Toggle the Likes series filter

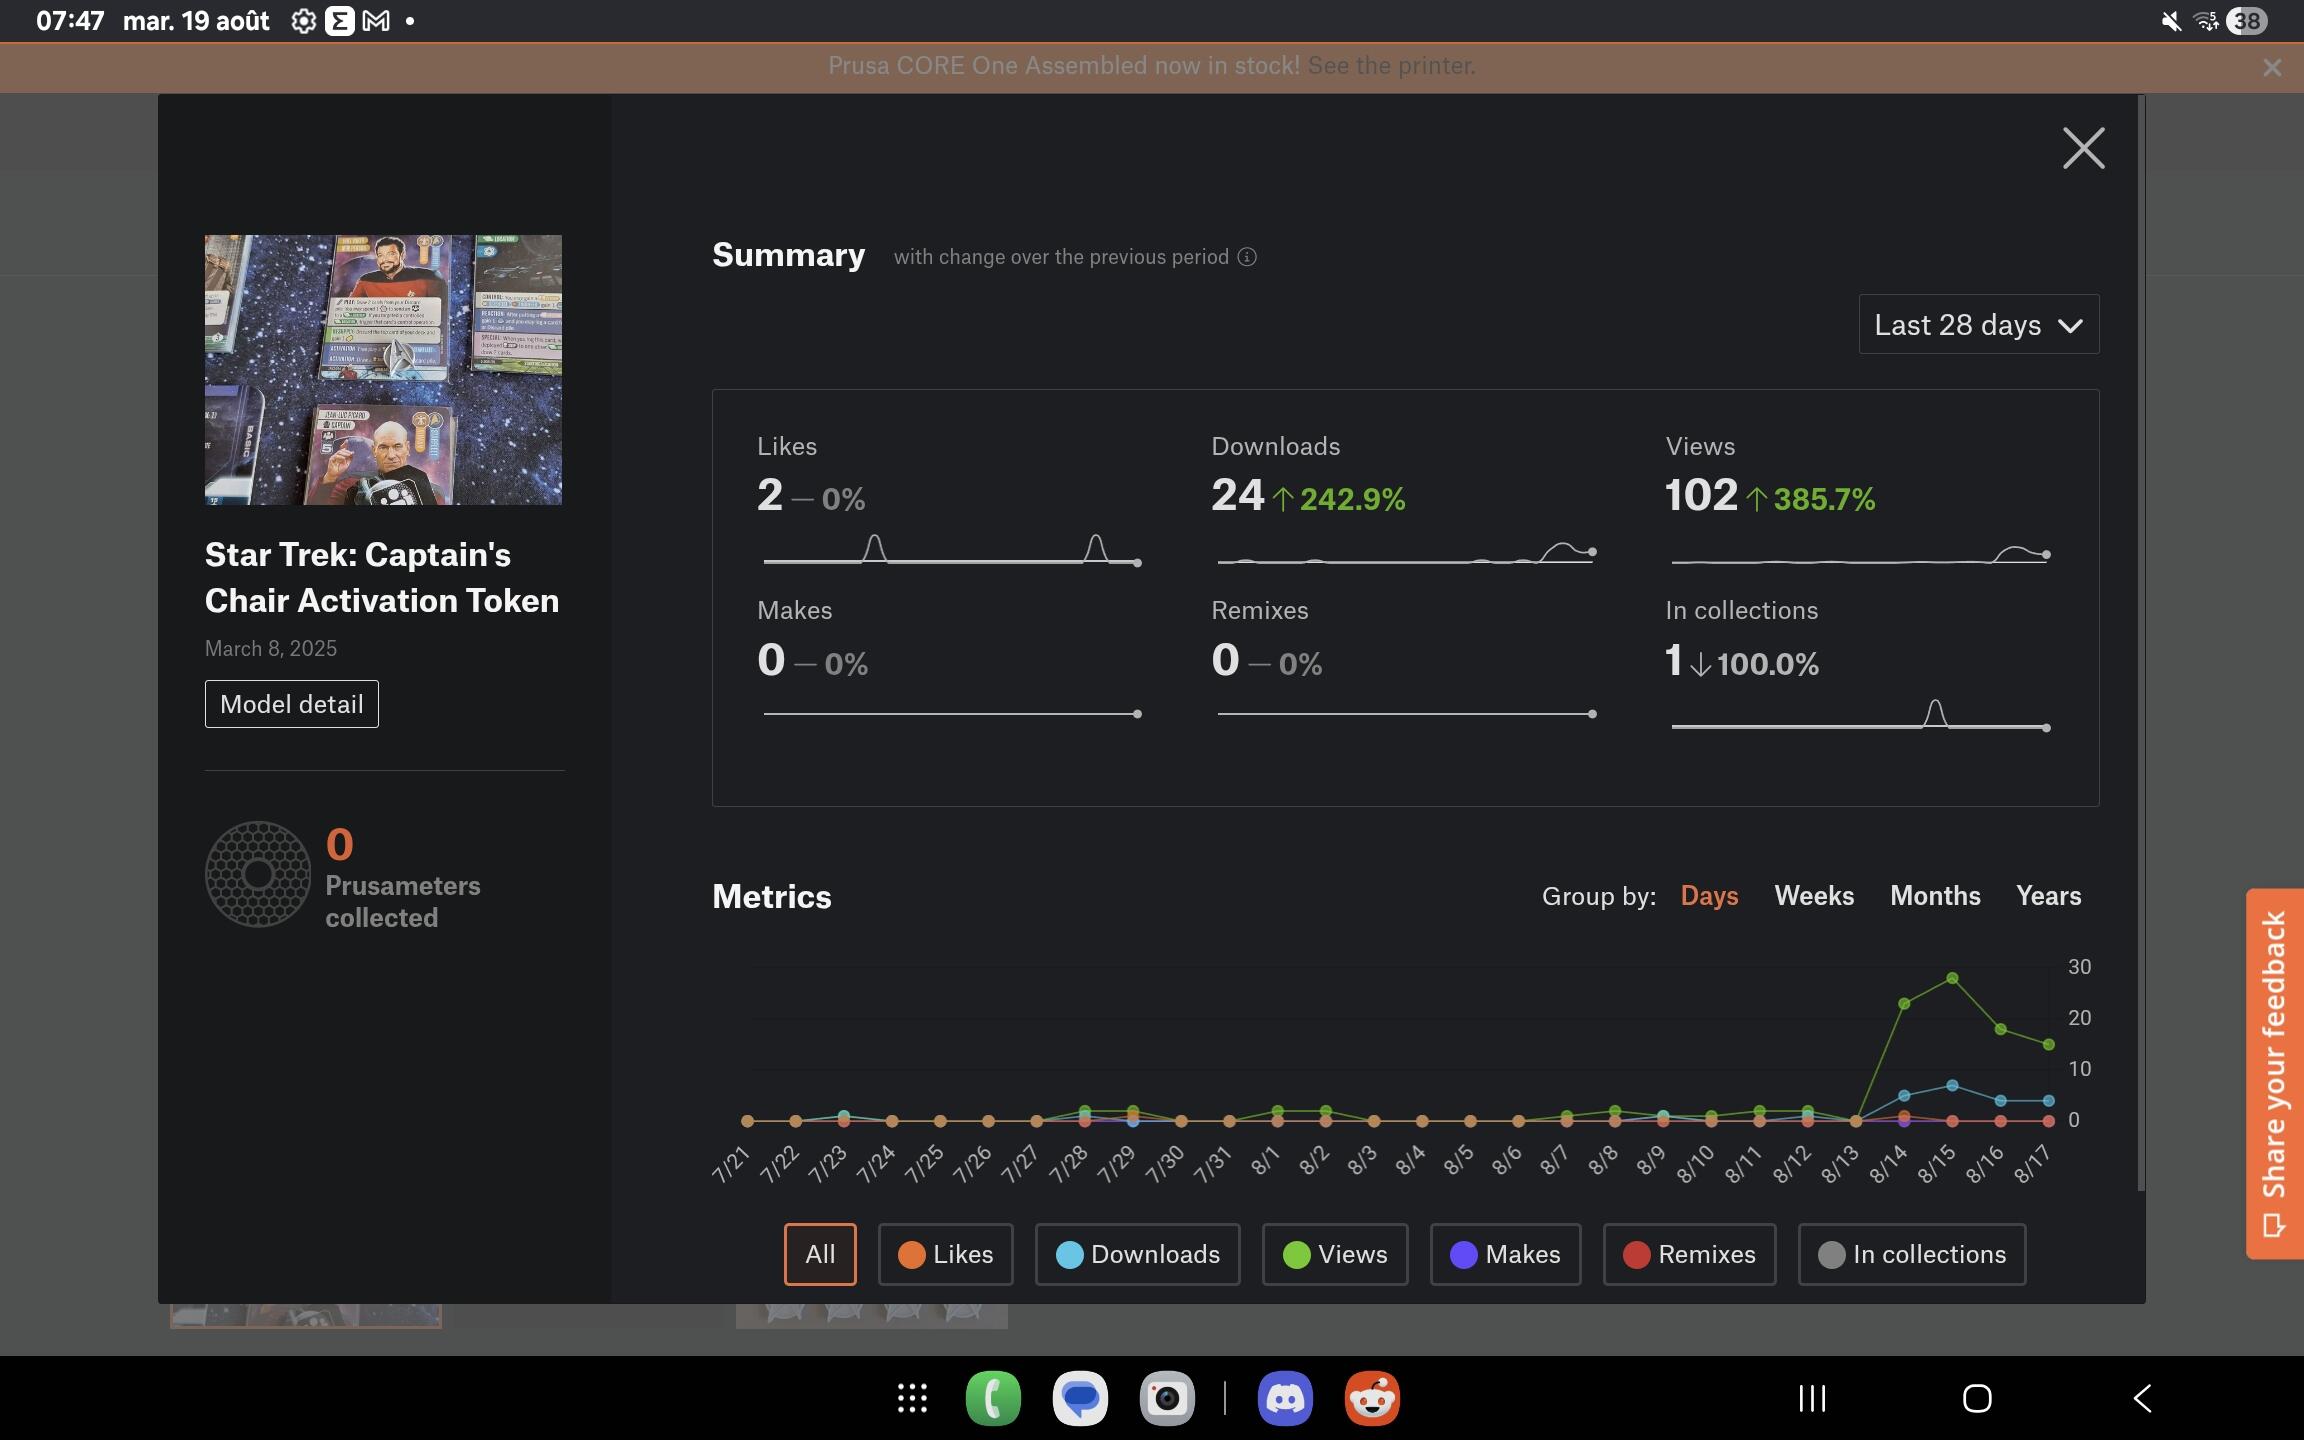pyautogui.click(x=945, y=1254)
